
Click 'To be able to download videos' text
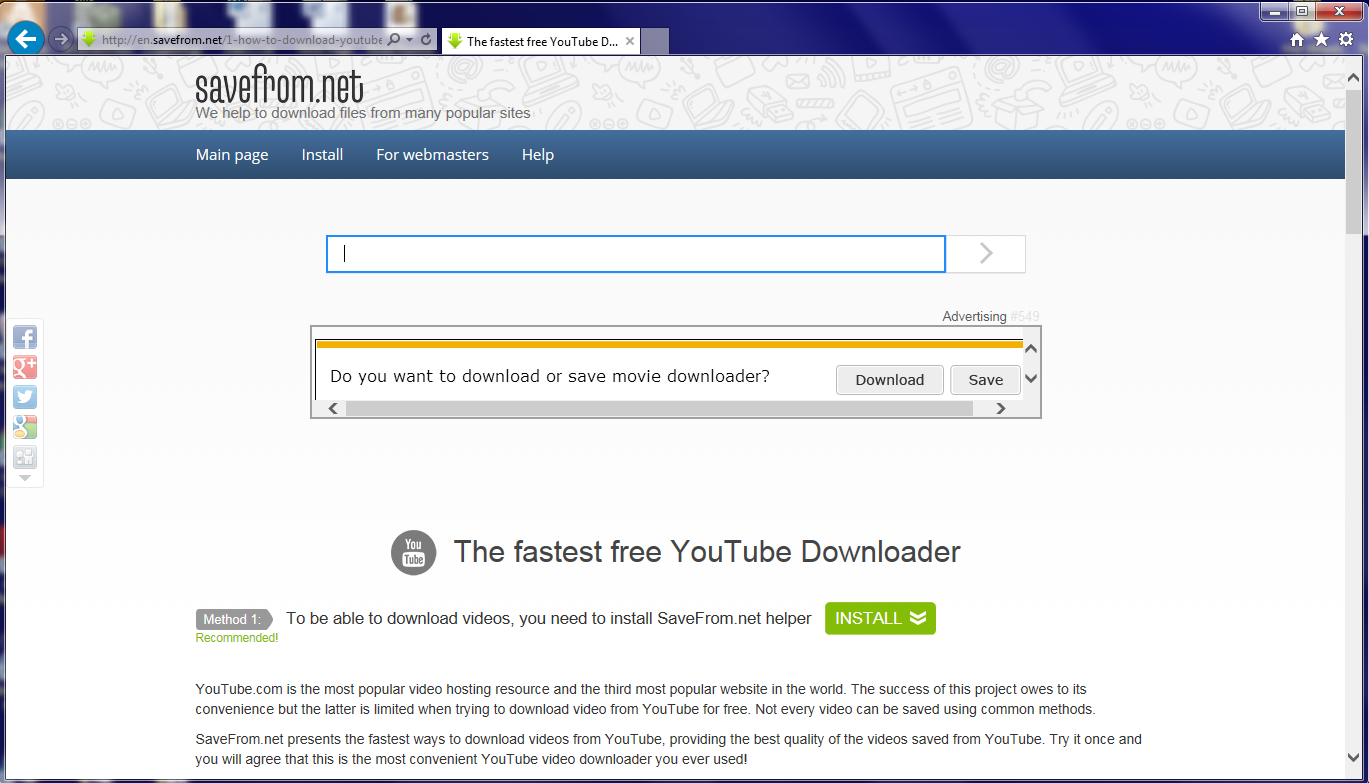point(549,619)
